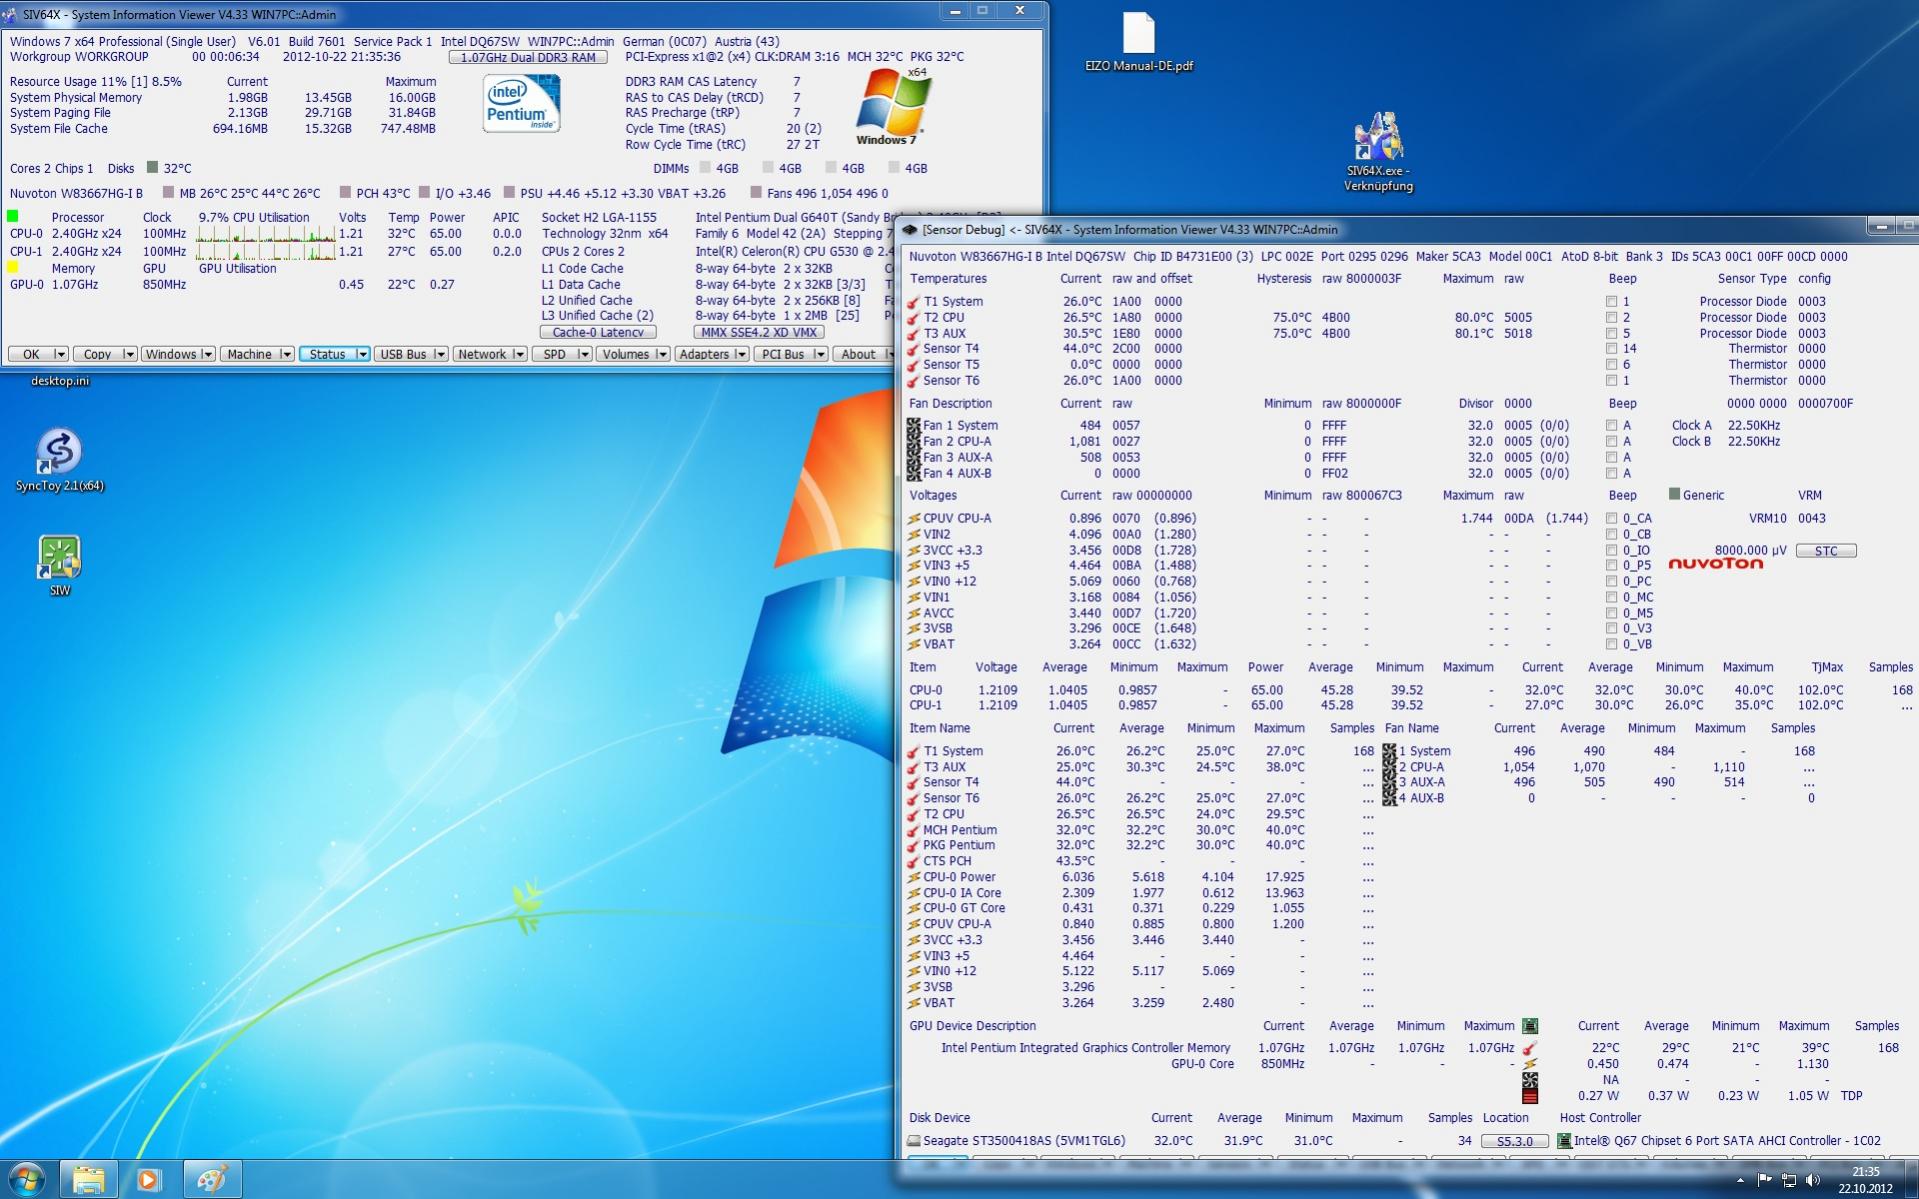The width and height of the screenshot is (1919, 1199).
Task: Click the voltage icon beside CPU-0 IA Core
Action: pyautogui.click(x=913, y=893)
